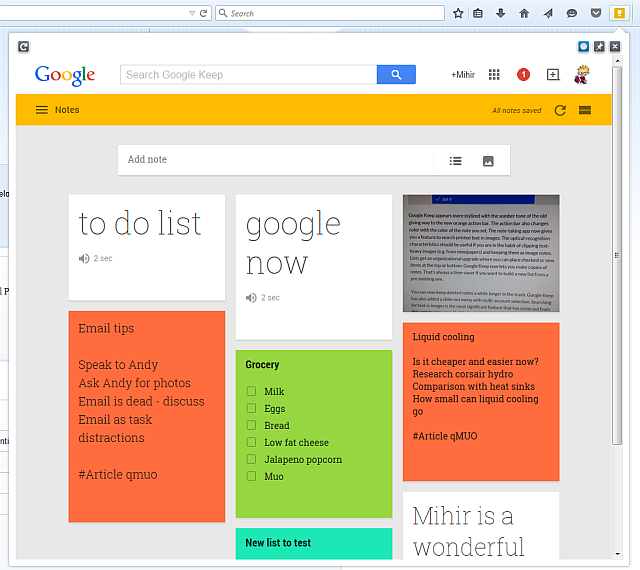Viewport: 640px width, 570px height.
Task: Click the blue circle panel icon
Action: click(583, 47)
